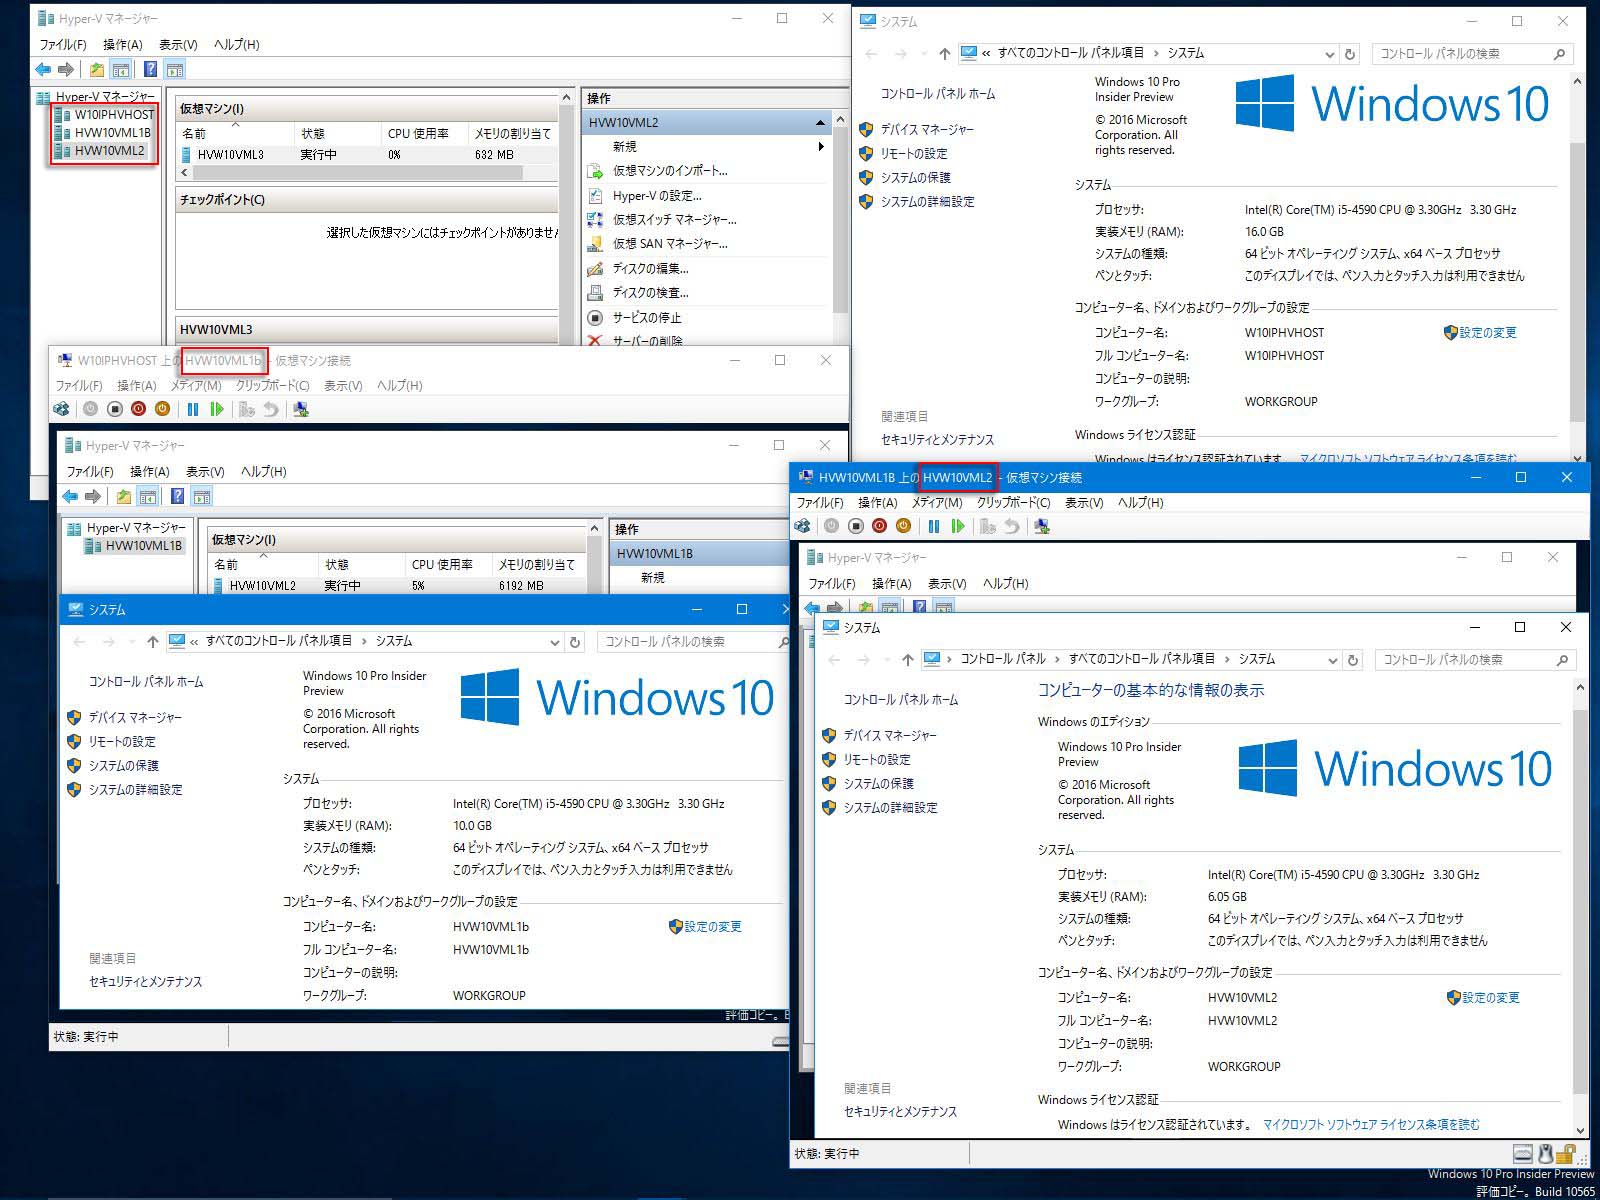Refresh the HVW10VML2 System window address bar
Image resolution: width=1600 pixels, height=1200 pixels.
tap(1353, 660)
